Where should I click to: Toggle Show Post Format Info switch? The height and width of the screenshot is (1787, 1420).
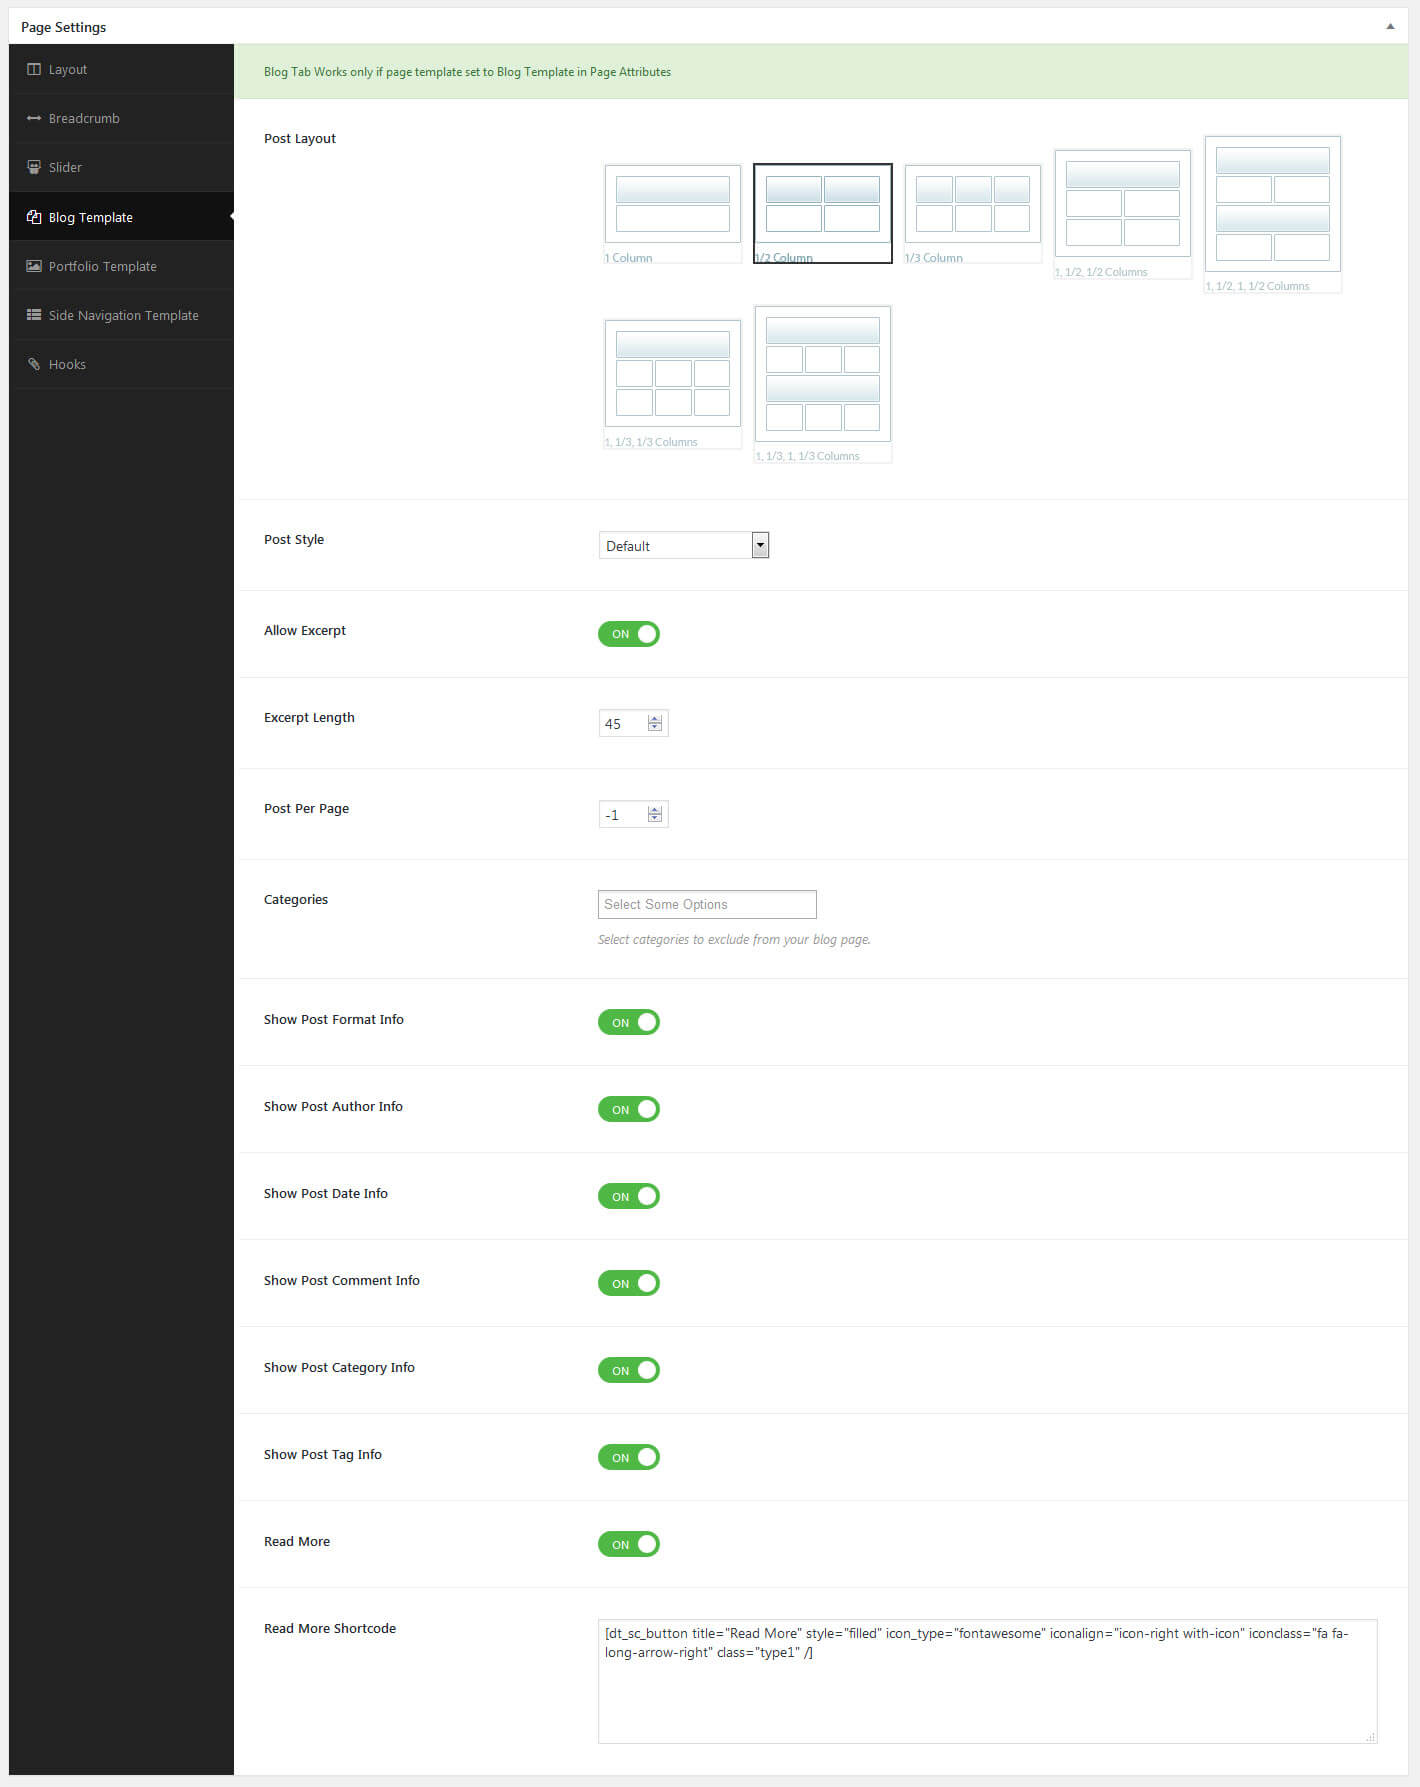tap(629, 1022)
